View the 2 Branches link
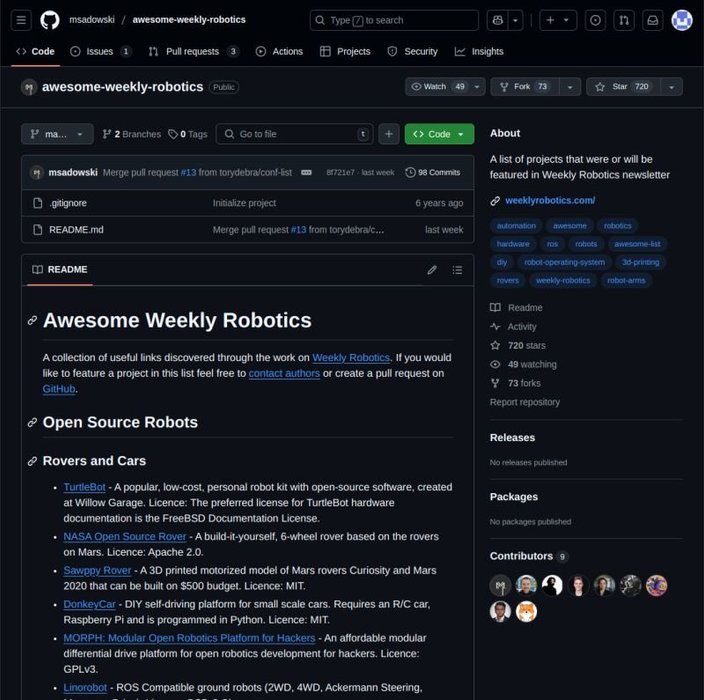 click(x=132, y=134)
